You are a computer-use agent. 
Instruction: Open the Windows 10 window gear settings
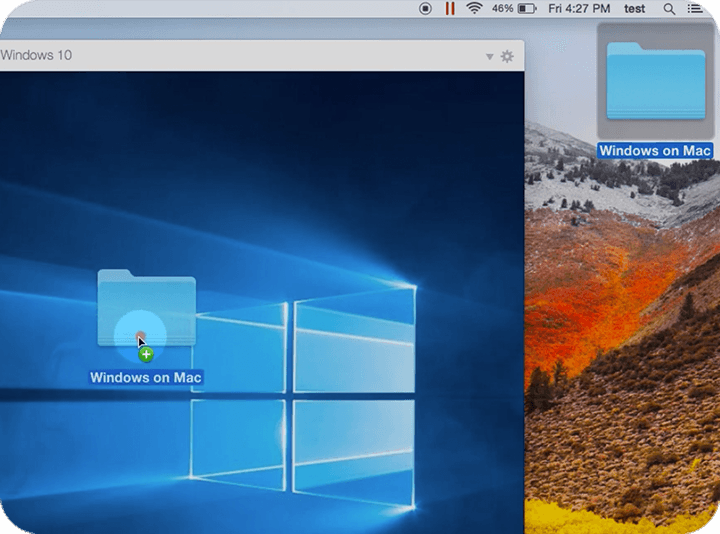[507, 56]
